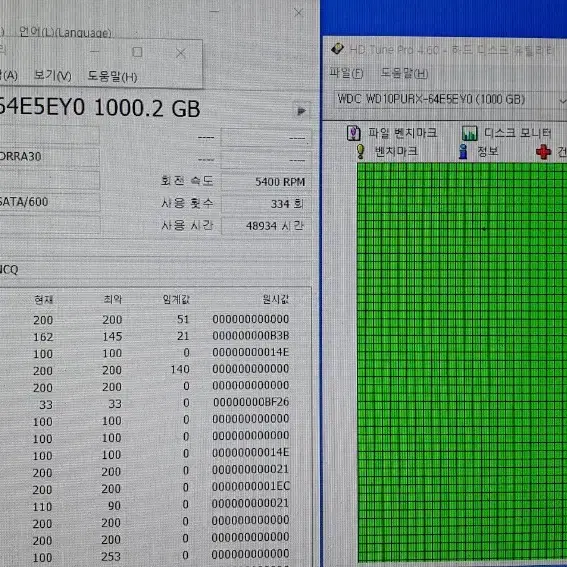Open the 언어(L)(Language) menu
Image resolution: width=567 pixels, height=567 pixels.
pos(65,33)
